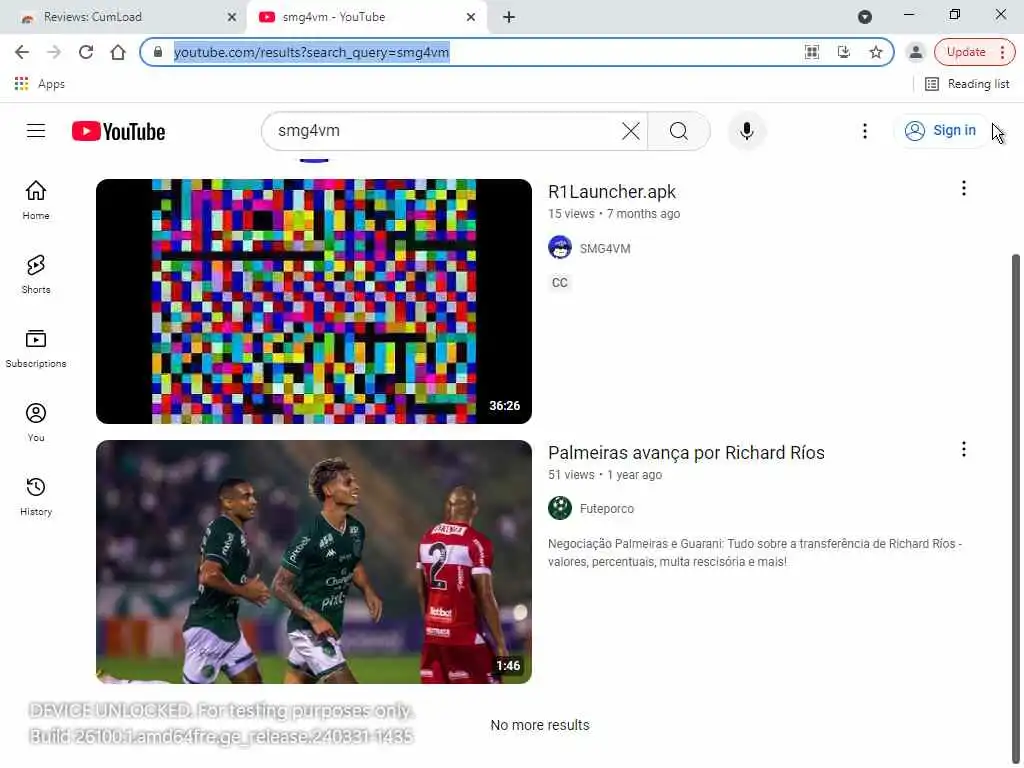Open the Reading list
Image resolution: width=1024 pixels, height=768 pixels.
(967, 84)
